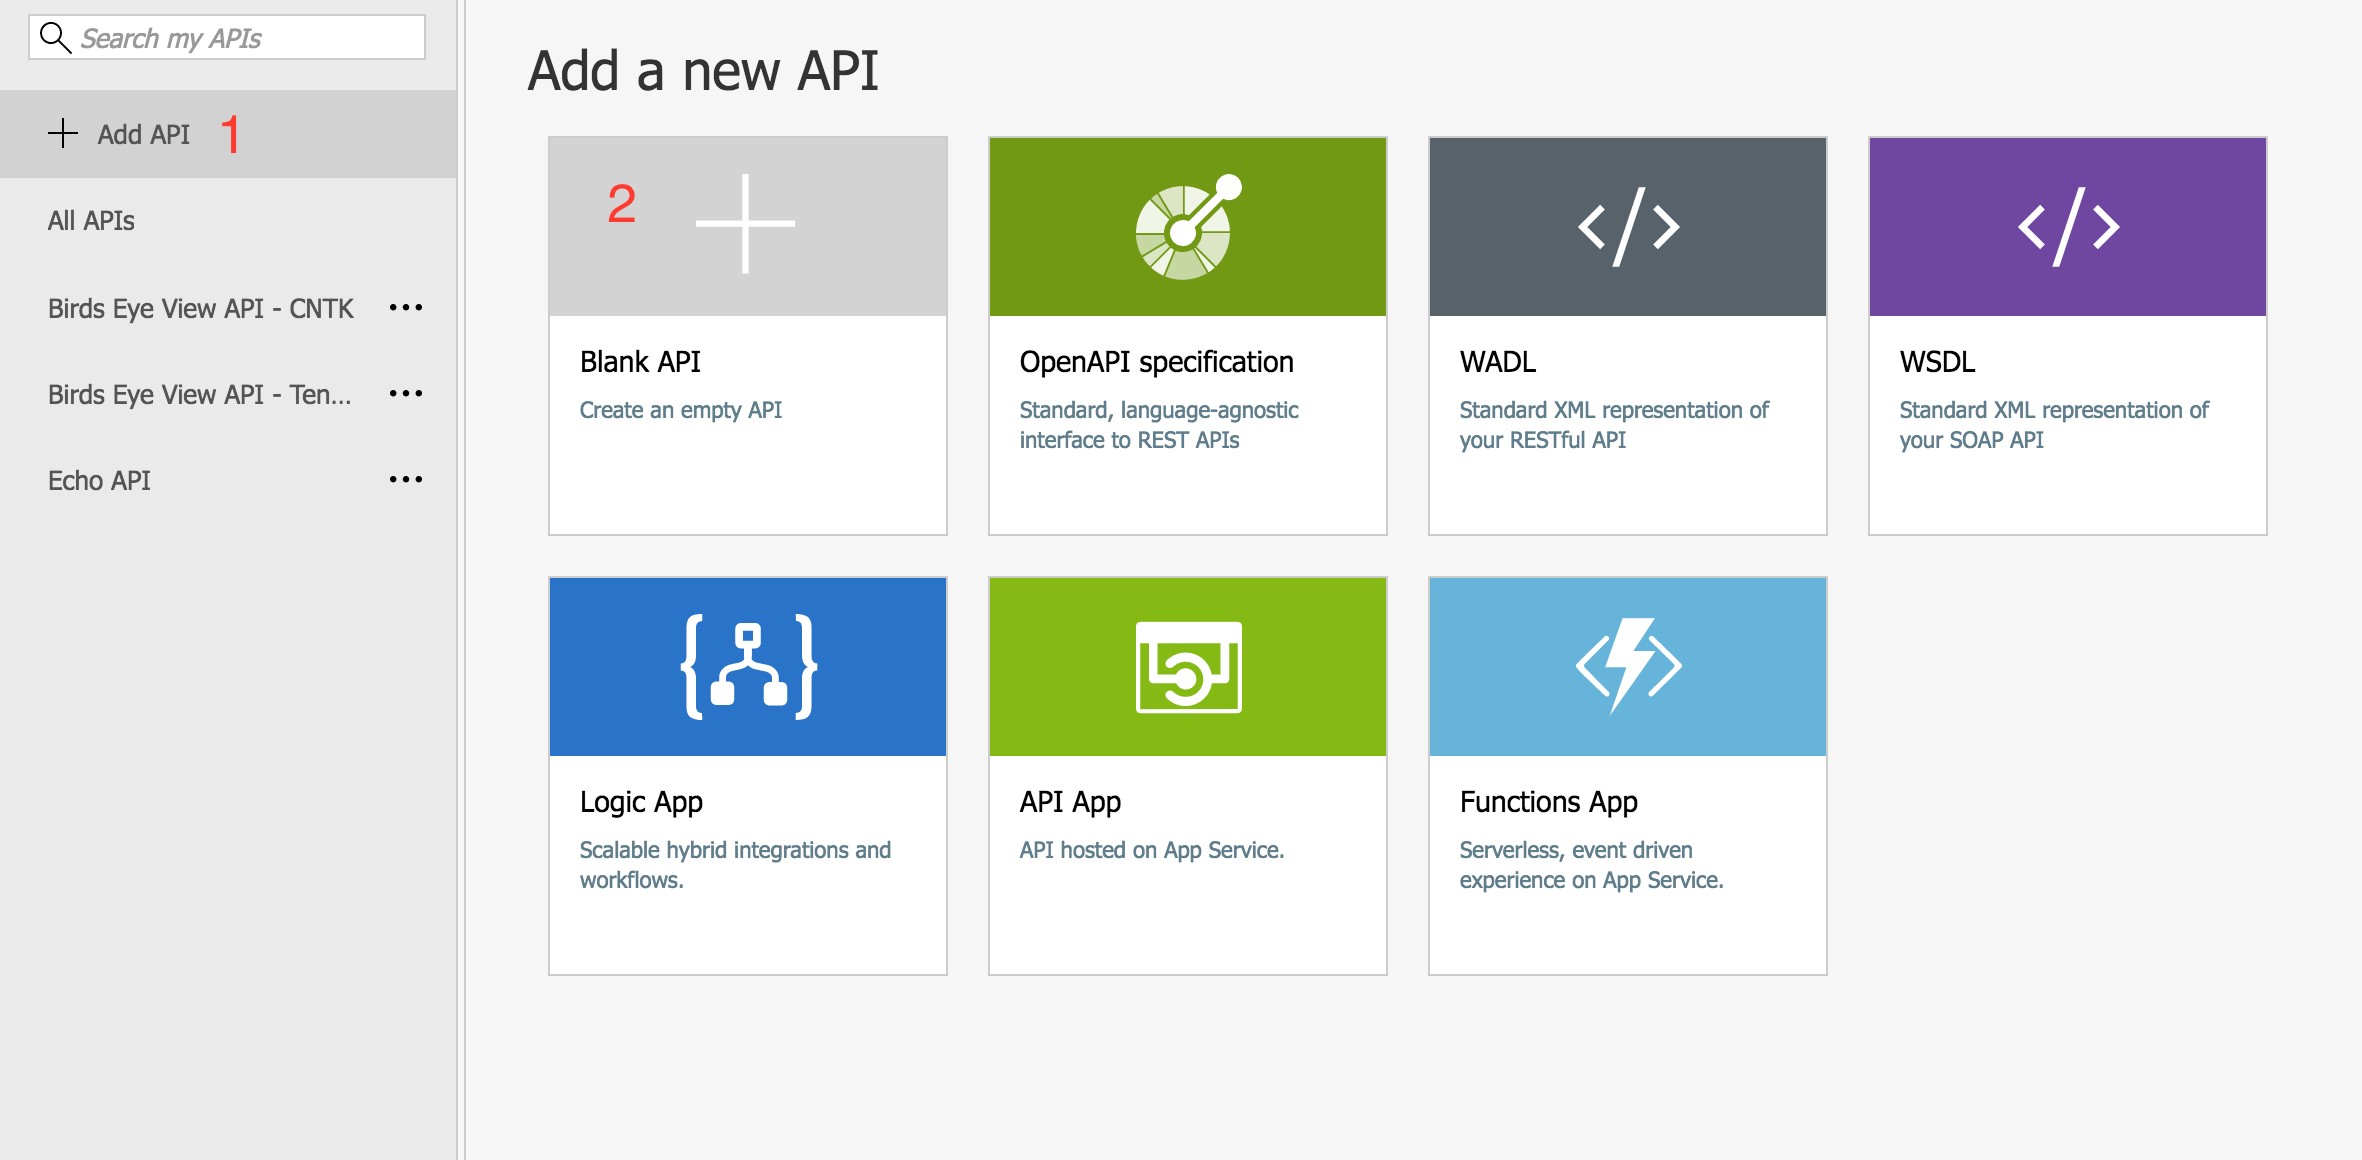Viewport: 2362px width, 1160px height.
Task: Select Birds Eye View API - CNTK
Action: pyautogui.click(x=200, y=308)
